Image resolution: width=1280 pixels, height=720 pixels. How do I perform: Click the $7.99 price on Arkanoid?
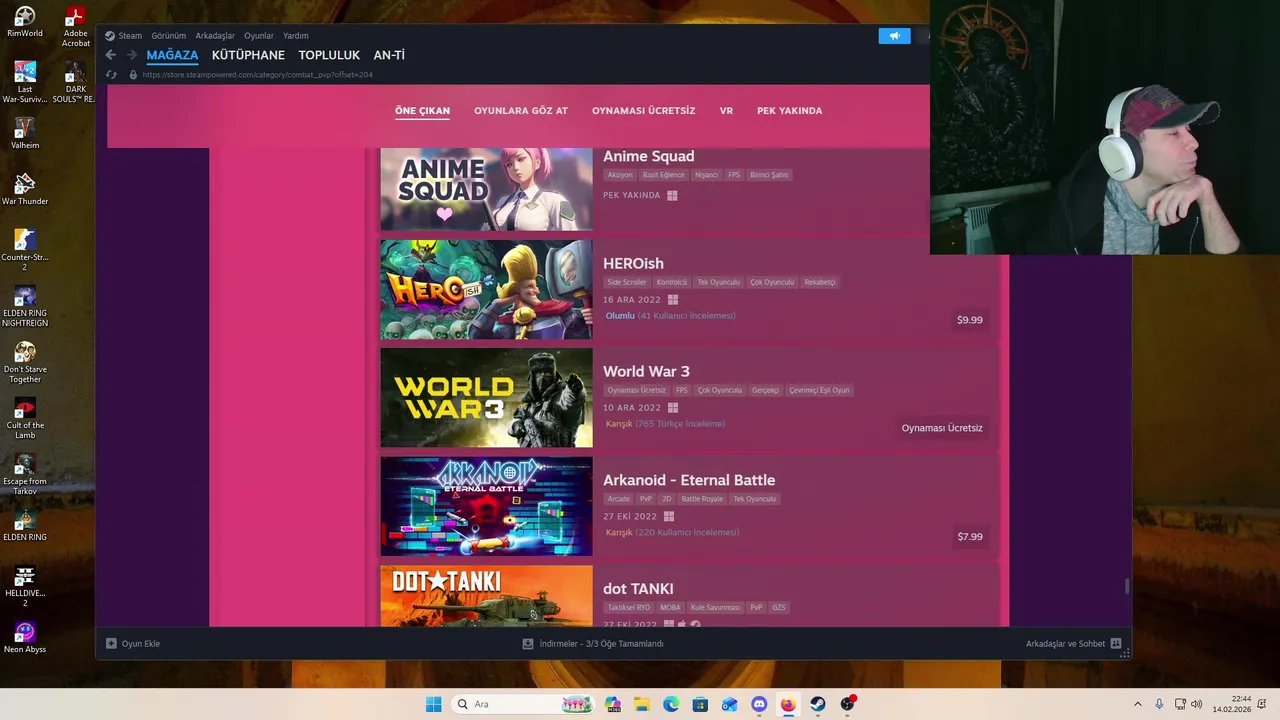[x=970, y=537]
